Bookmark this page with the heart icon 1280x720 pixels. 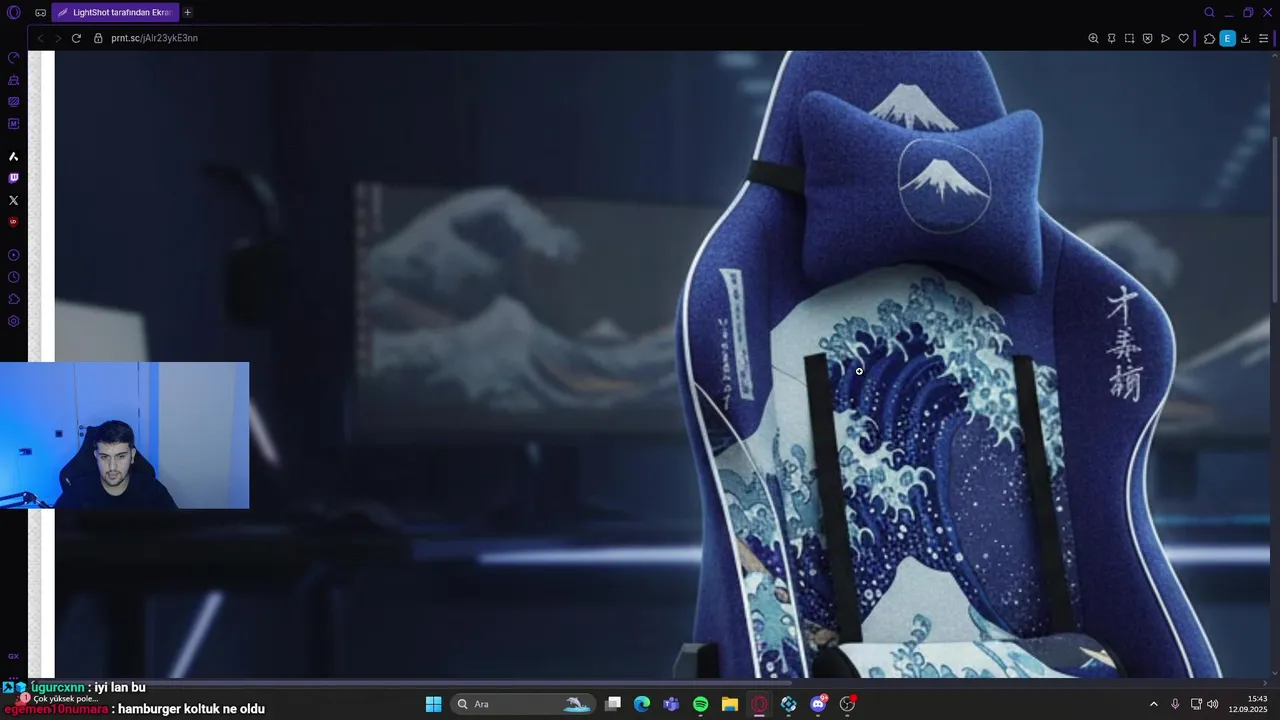1183,38
